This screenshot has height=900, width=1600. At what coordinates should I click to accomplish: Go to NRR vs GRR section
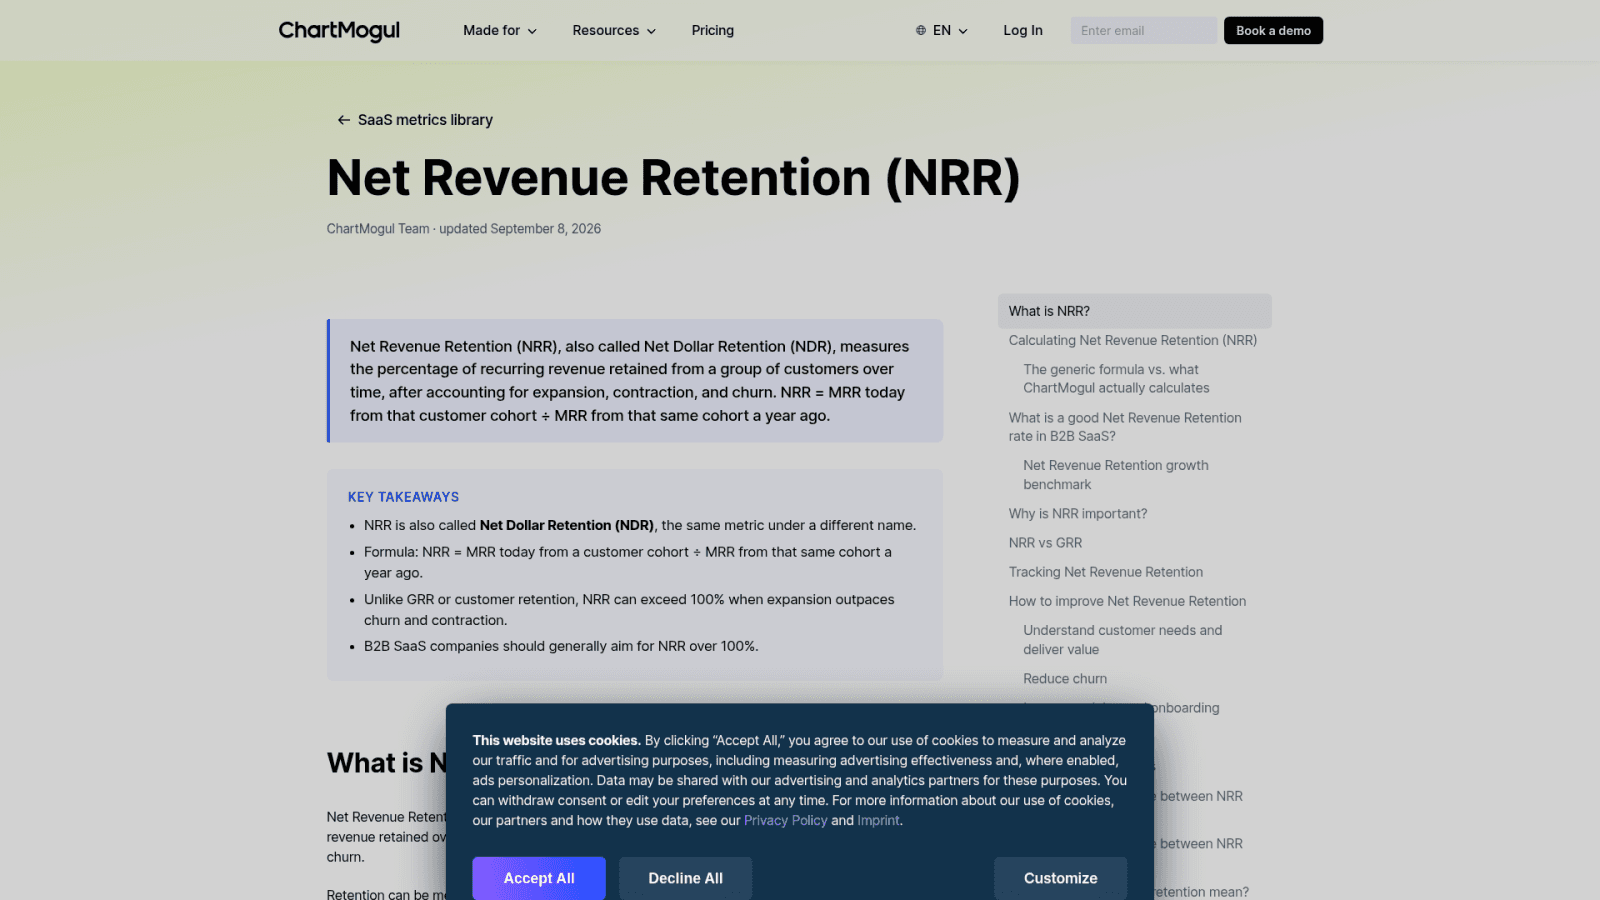point(1045,543)
